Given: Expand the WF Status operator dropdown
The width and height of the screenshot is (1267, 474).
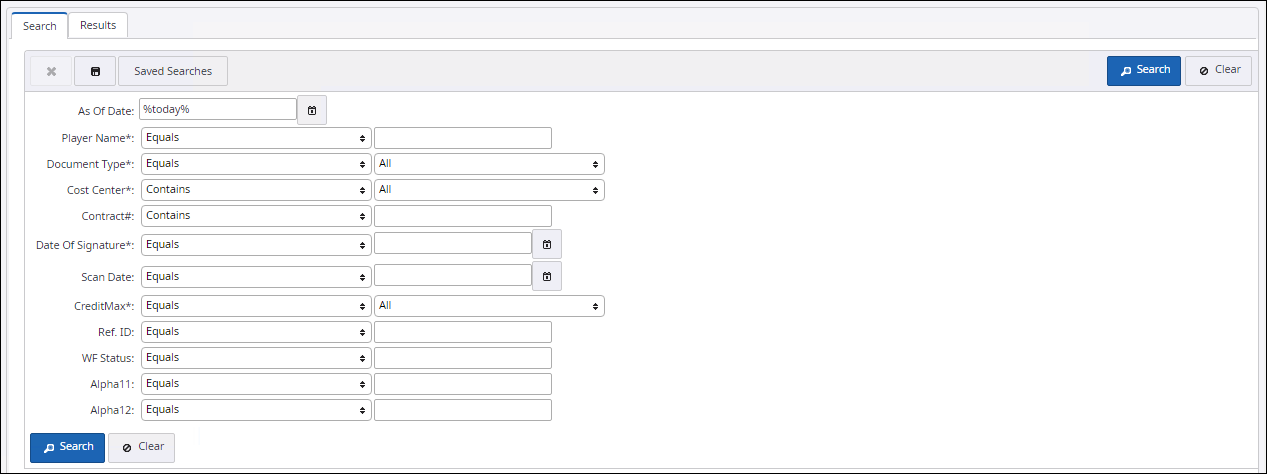Looking at the screenshot, I should pos(256,358).
